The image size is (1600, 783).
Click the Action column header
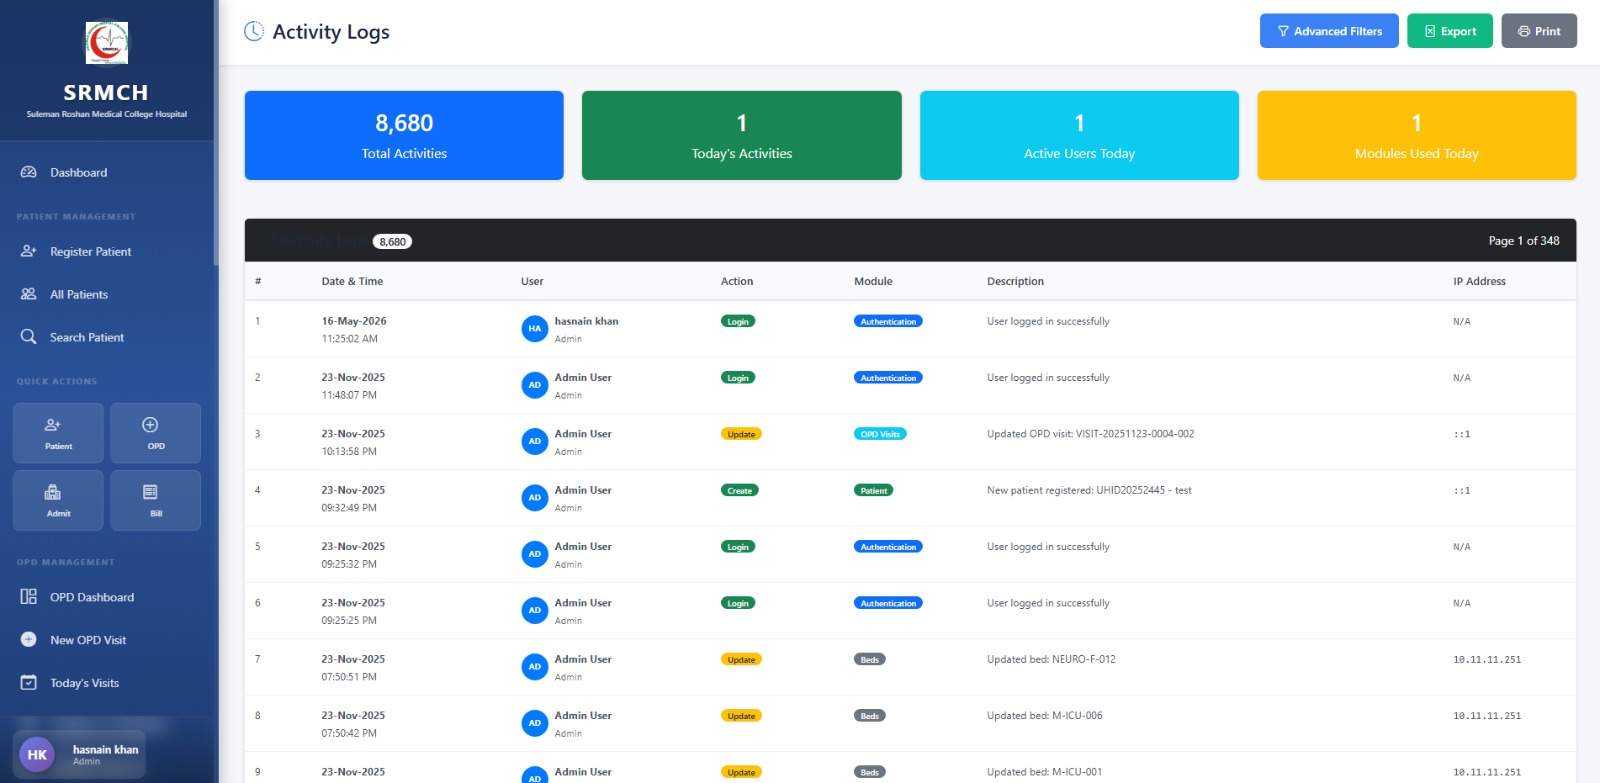pyautogui.click(x=737, y=281)
